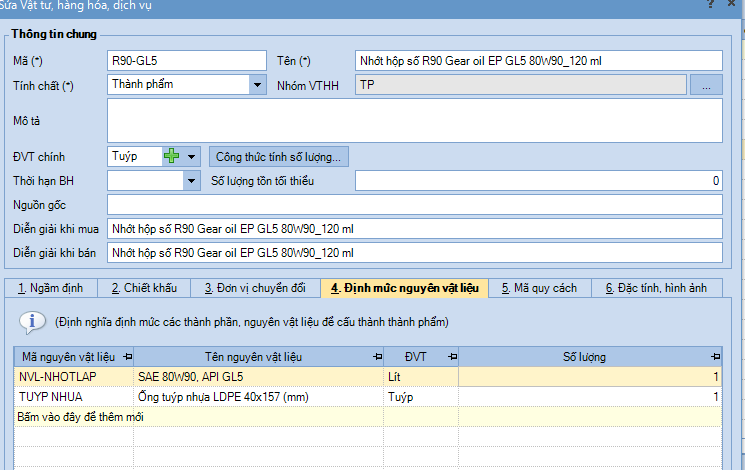The height and width of the screenshot is (470, 745).
Task: Click the blue info icon in the tab panel
Action: click(x=33, y=322)
